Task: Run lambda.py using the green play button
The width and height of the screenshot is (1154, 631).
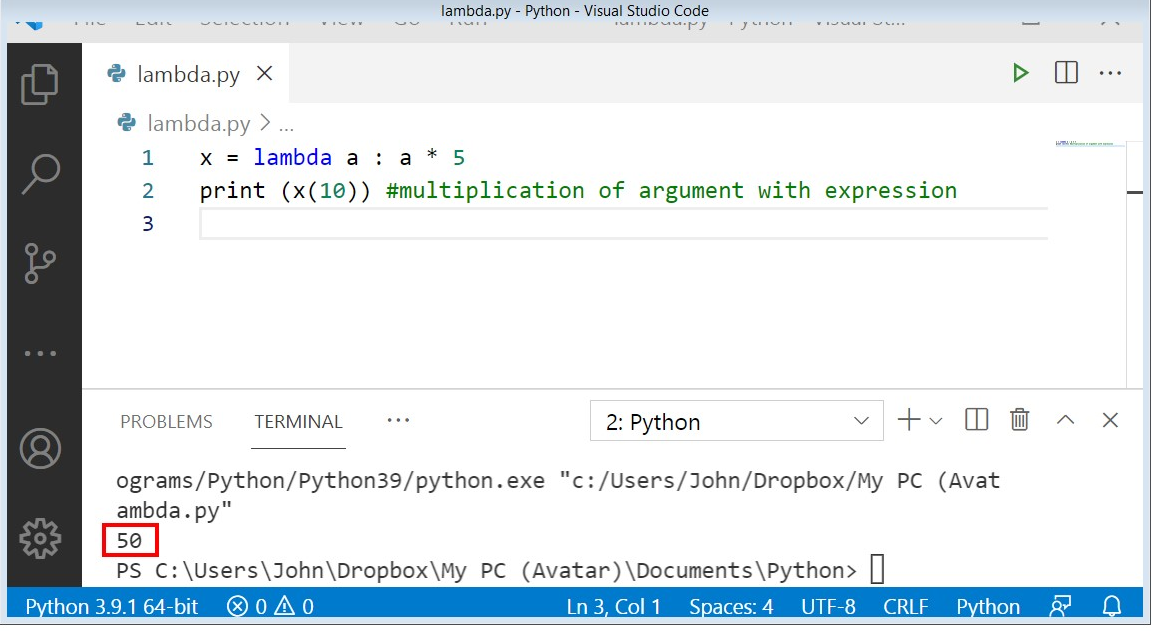Action: 1020,72
